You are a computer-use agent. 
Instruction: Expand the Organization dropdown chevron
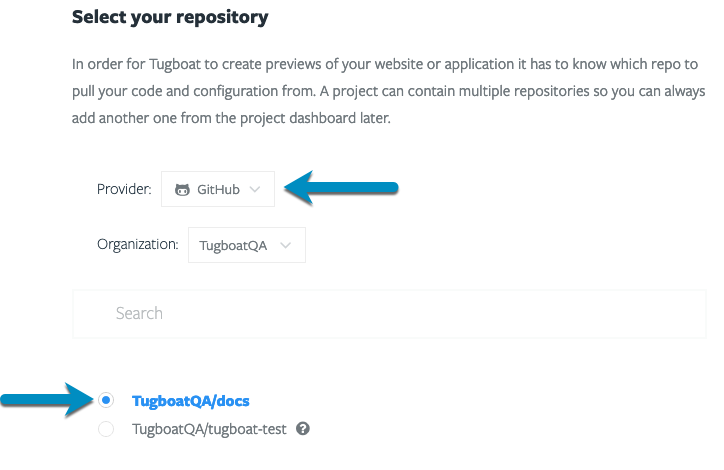[286, 245]
